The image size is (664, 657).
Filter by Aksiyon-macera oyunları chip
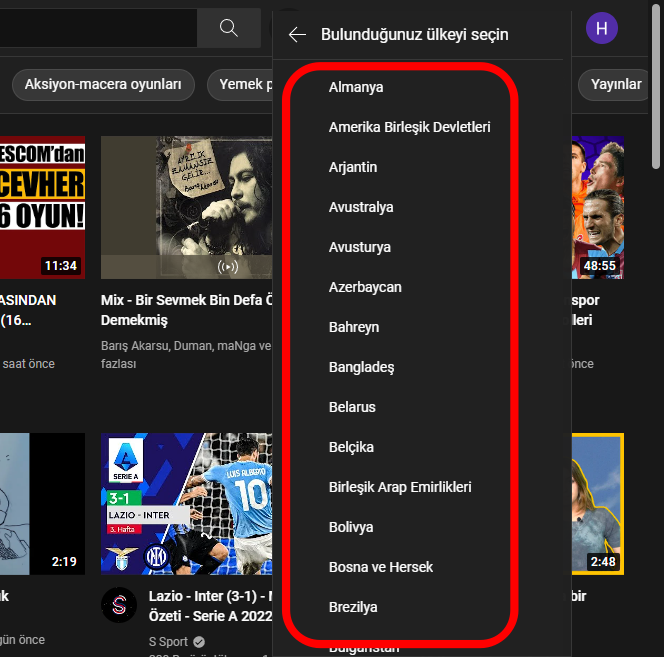tap(103, 85)
